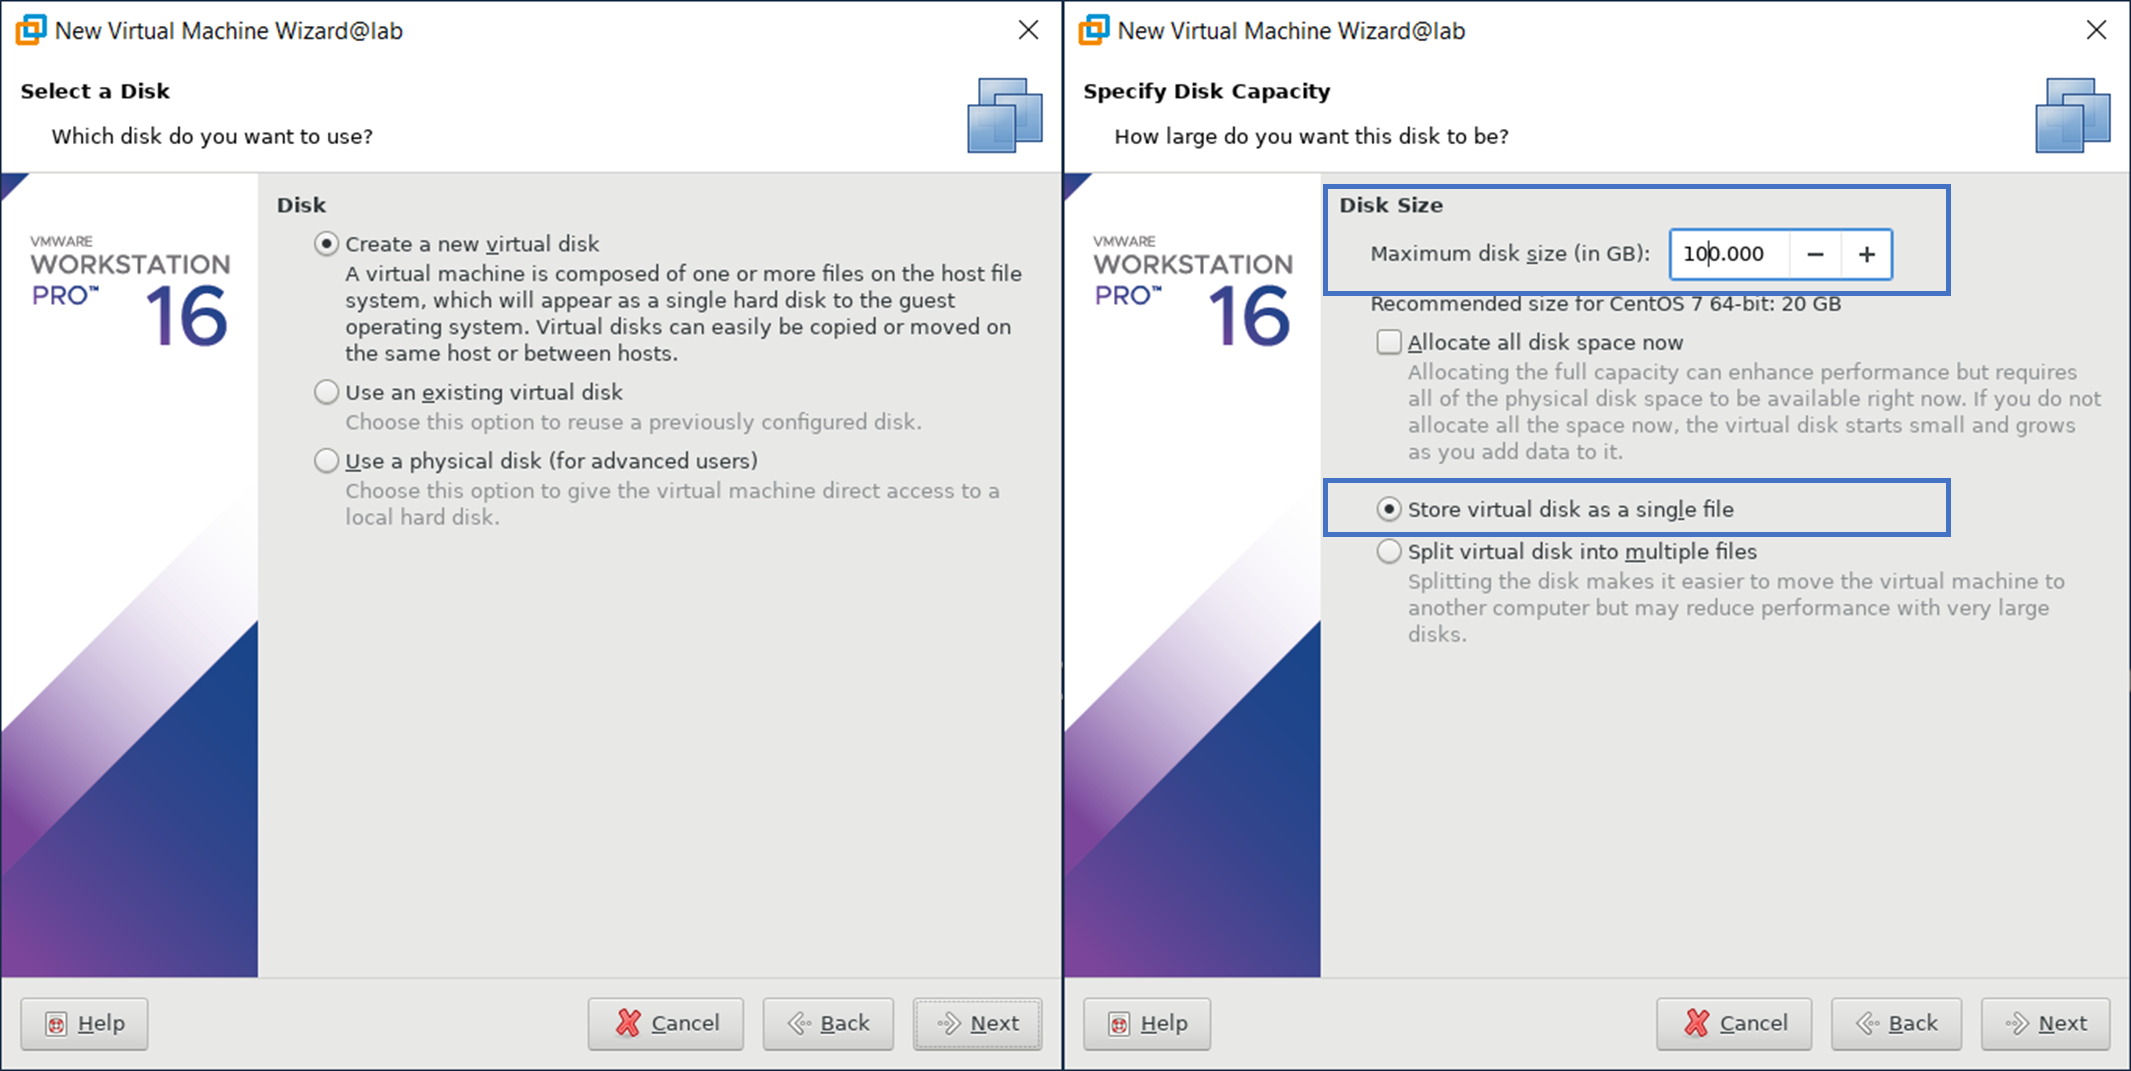
Task: Click the VMware icon in left wizard title bar
Action: pyautogui.click(x=31, y=30)
